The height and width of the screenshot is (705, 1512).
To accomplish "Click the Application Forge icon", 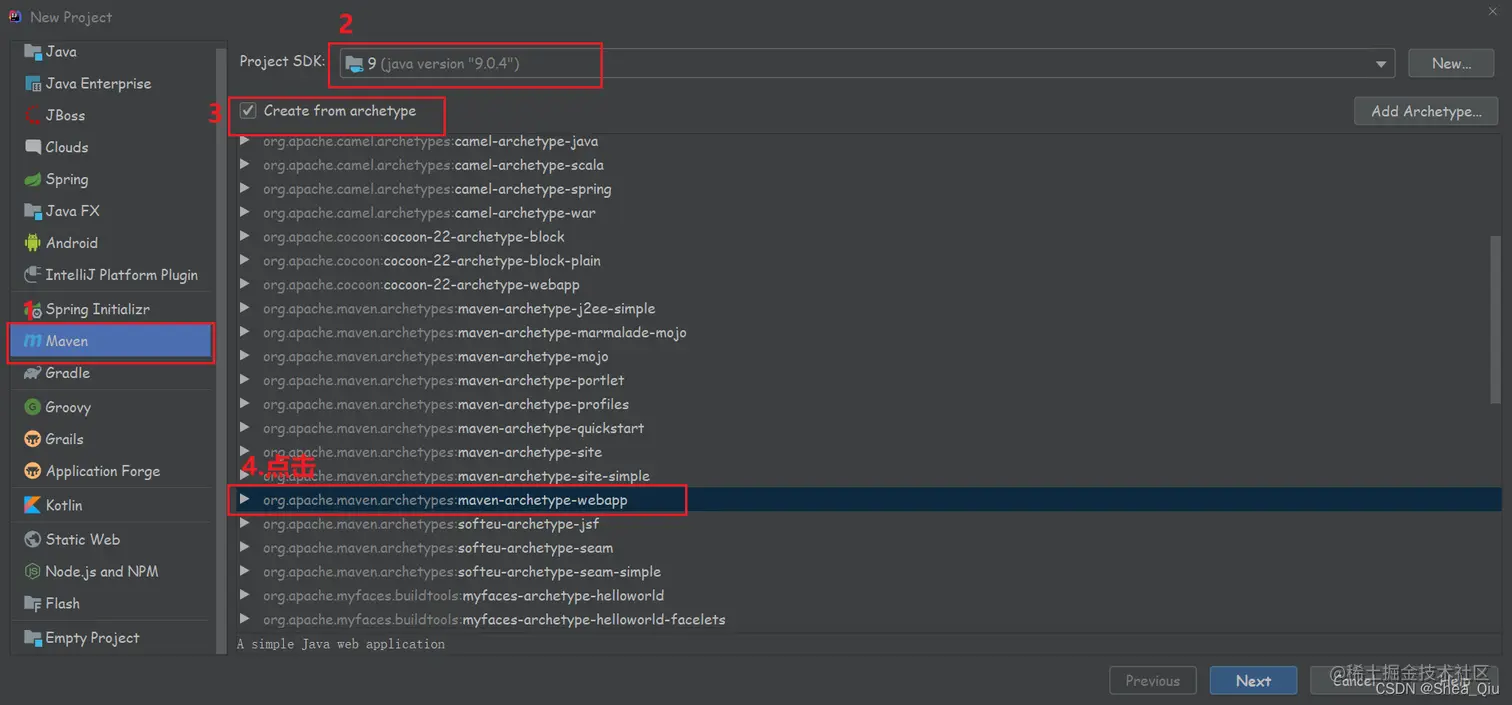I will pyautogui.click(x=32, y=471).
